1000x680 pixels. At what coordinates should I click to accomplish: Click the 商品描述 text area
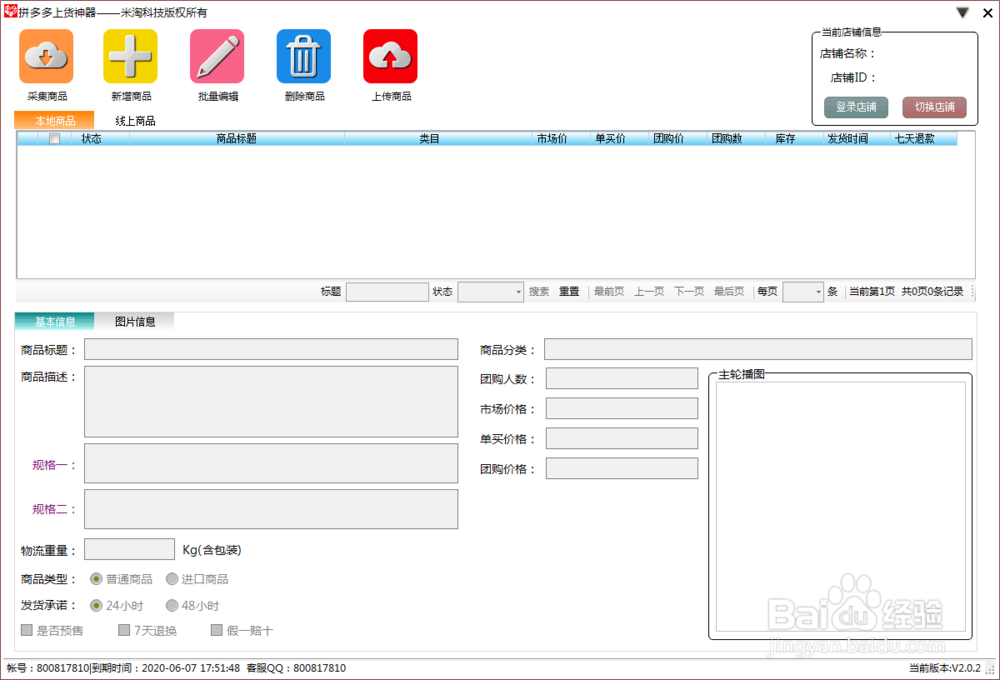click(271, 401)
